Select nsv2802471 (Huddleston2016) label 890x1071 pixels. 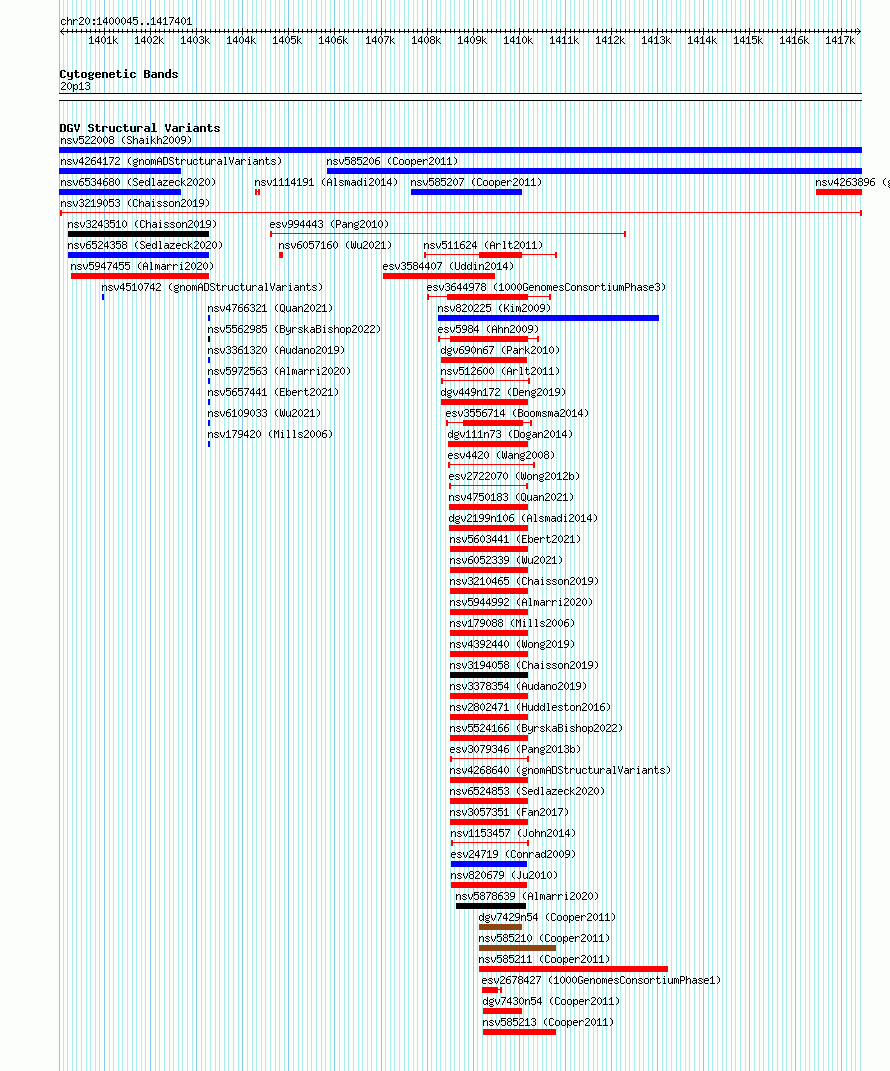(x=530, y=708)
